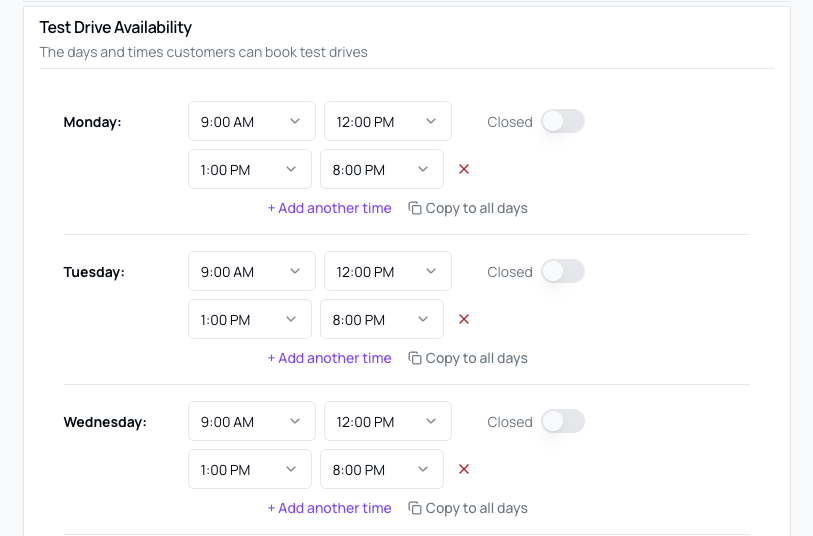Open Wednesday 12:00 PM end time dropdown
The width and height of the screenshot is (813, 536).
(x=388, y=421)
